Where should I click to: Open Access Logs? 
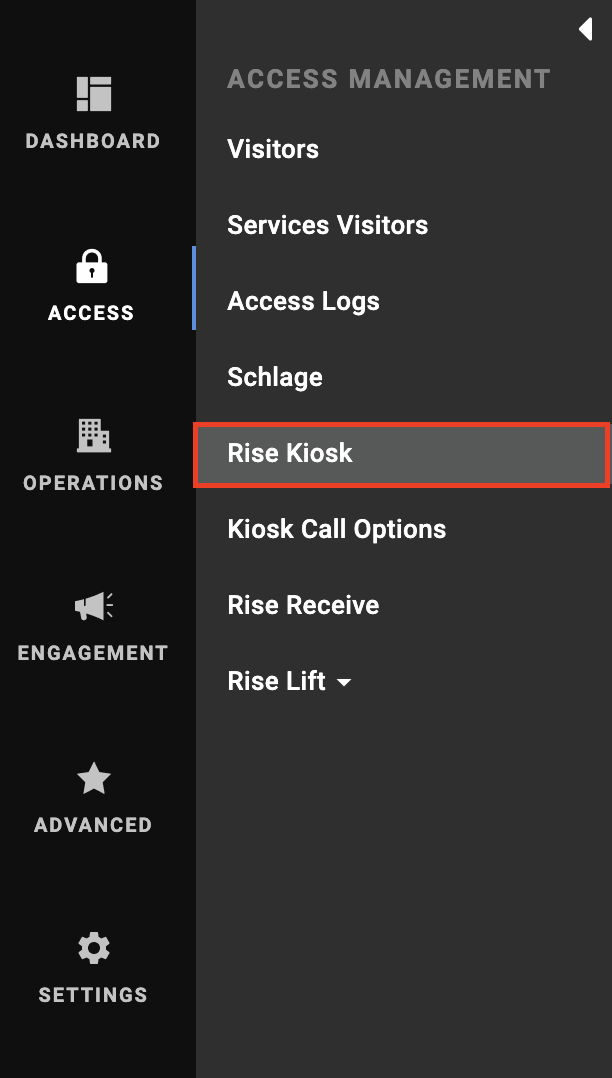point(303,301)
